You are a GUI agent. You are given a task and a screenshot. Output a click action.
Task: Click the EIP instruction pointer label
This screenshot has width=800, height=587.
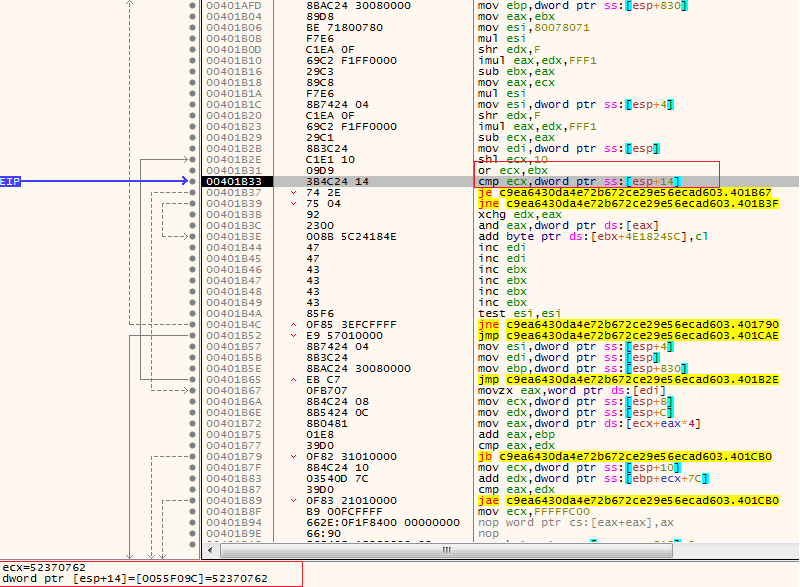[x=10, y=181]
